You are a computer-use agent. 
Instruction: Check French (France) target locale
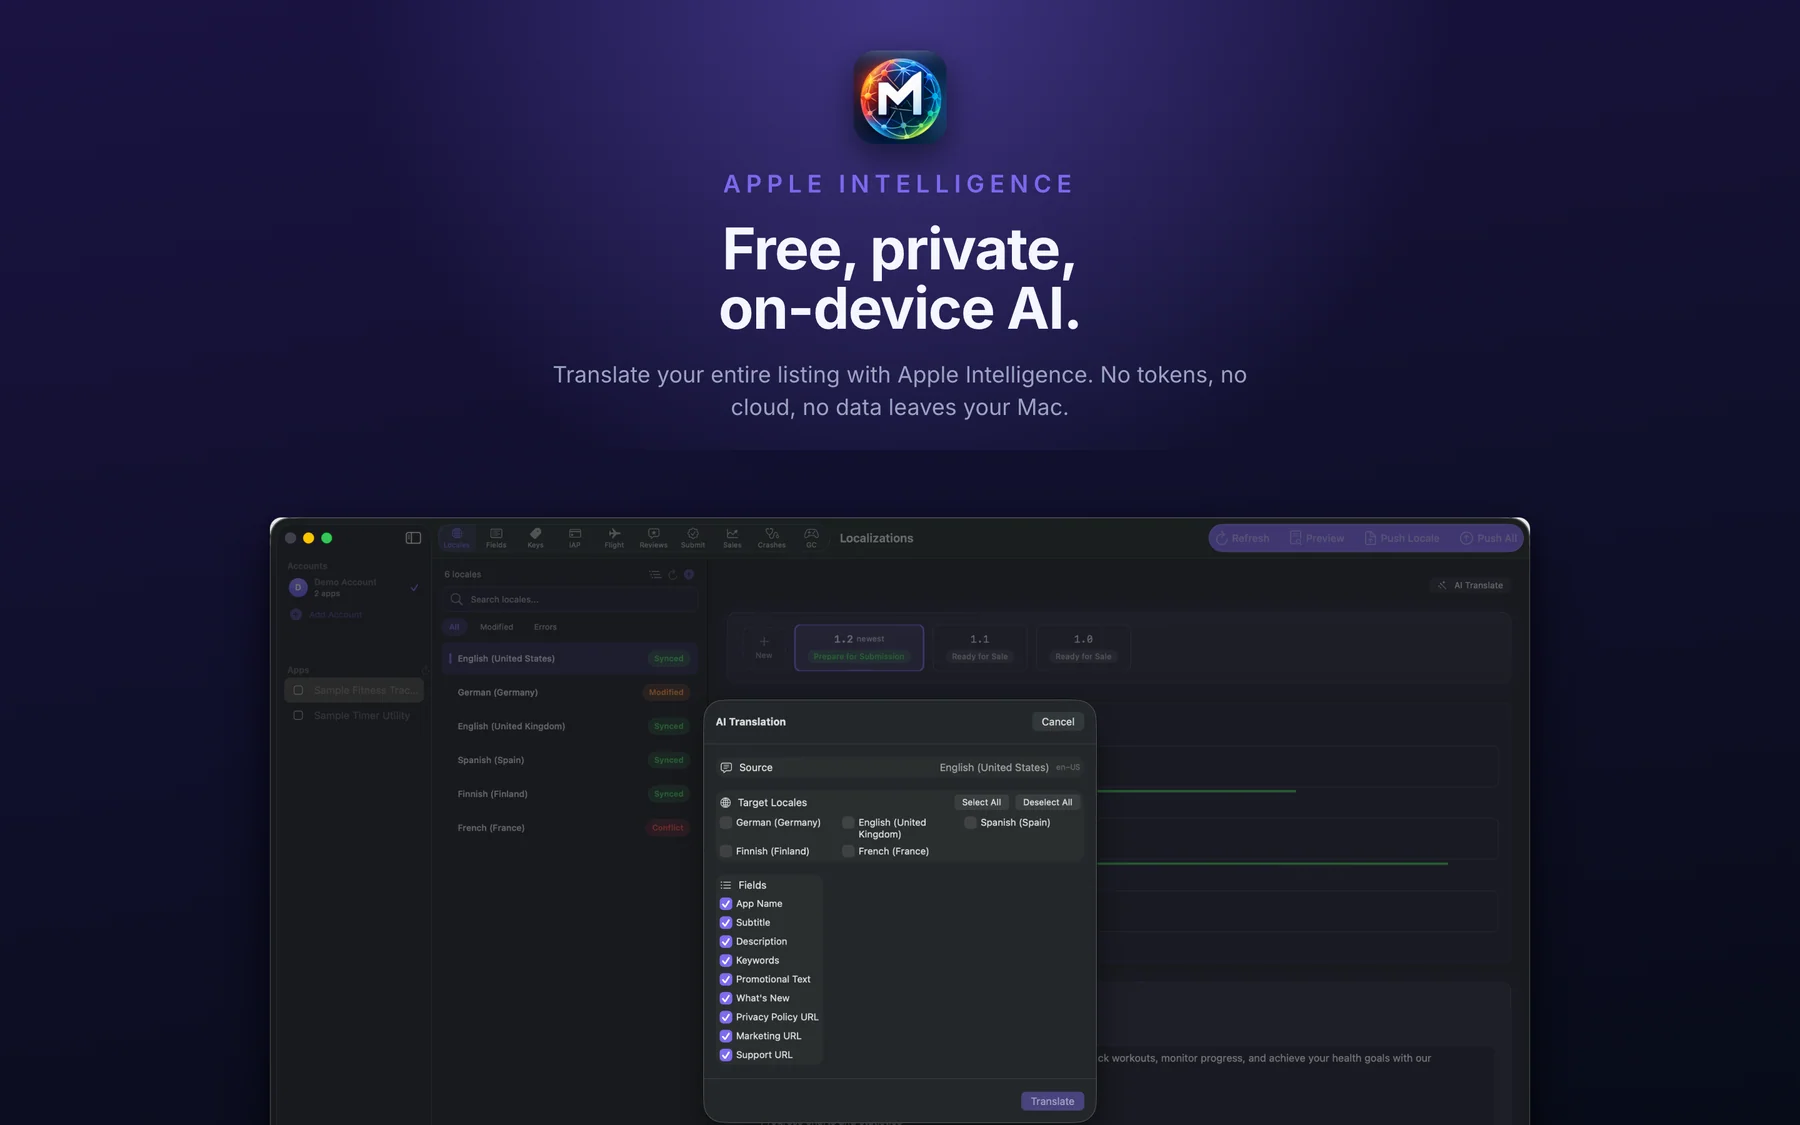(848, 851)
